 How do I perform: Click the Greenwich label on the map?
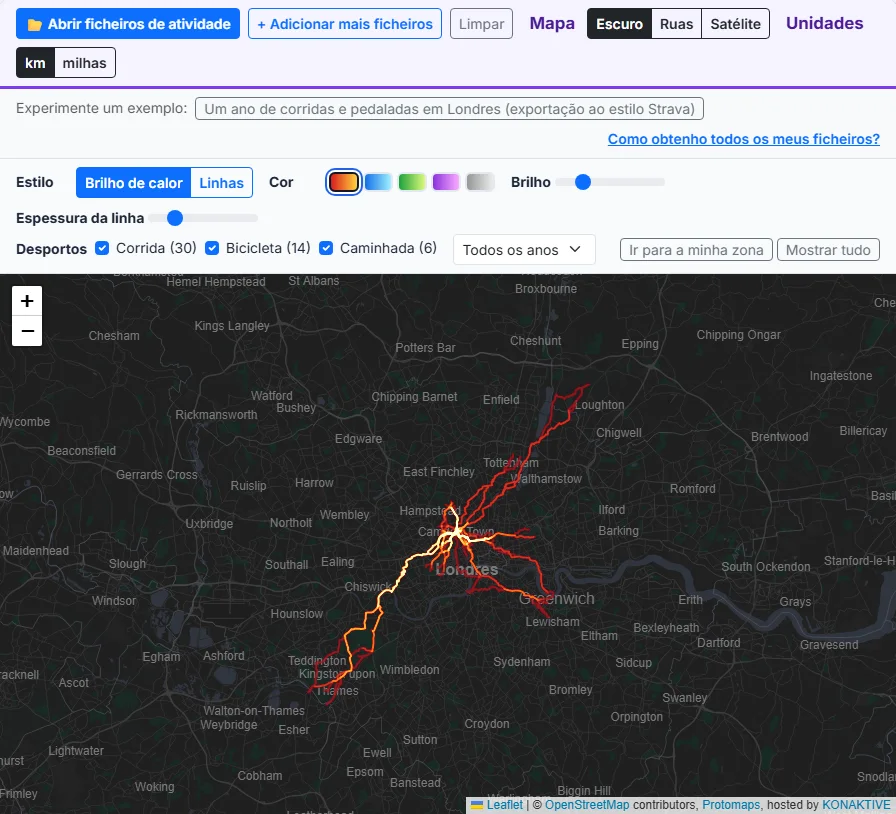[x=557, y=598]
